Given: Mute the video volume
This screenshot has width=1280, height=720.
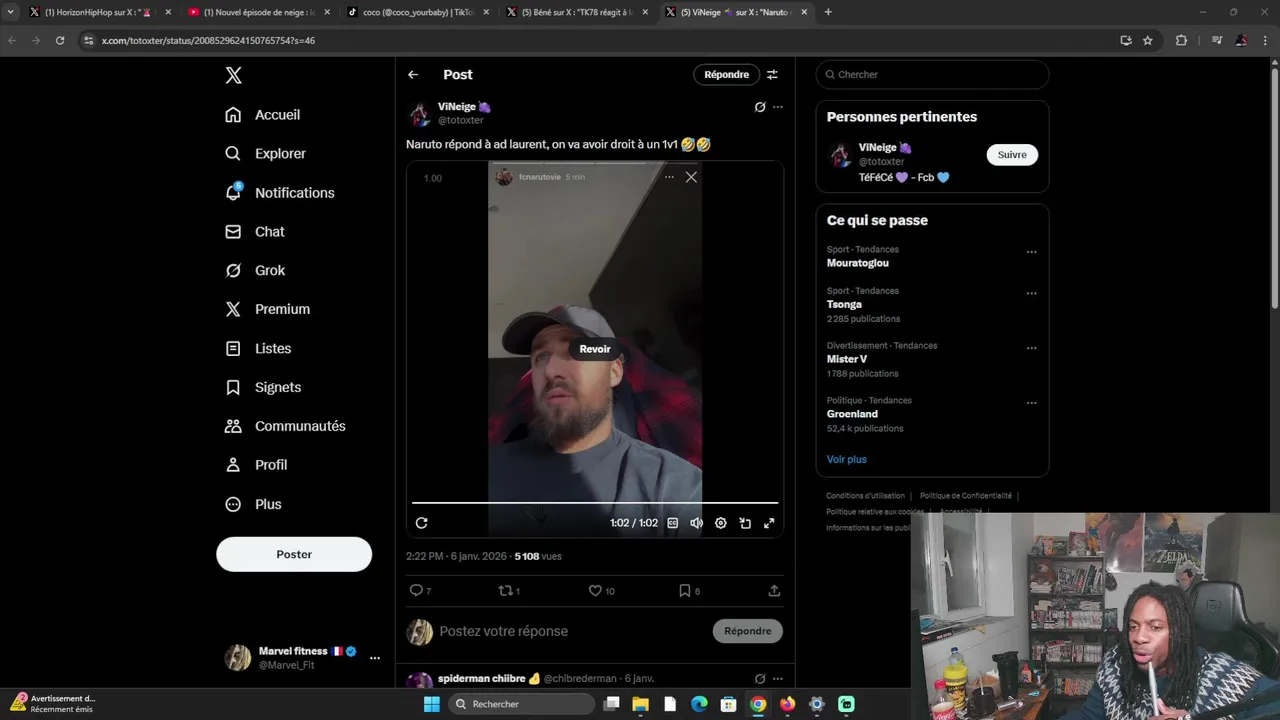Looking at the screenshot, I should tap(697, 523).
